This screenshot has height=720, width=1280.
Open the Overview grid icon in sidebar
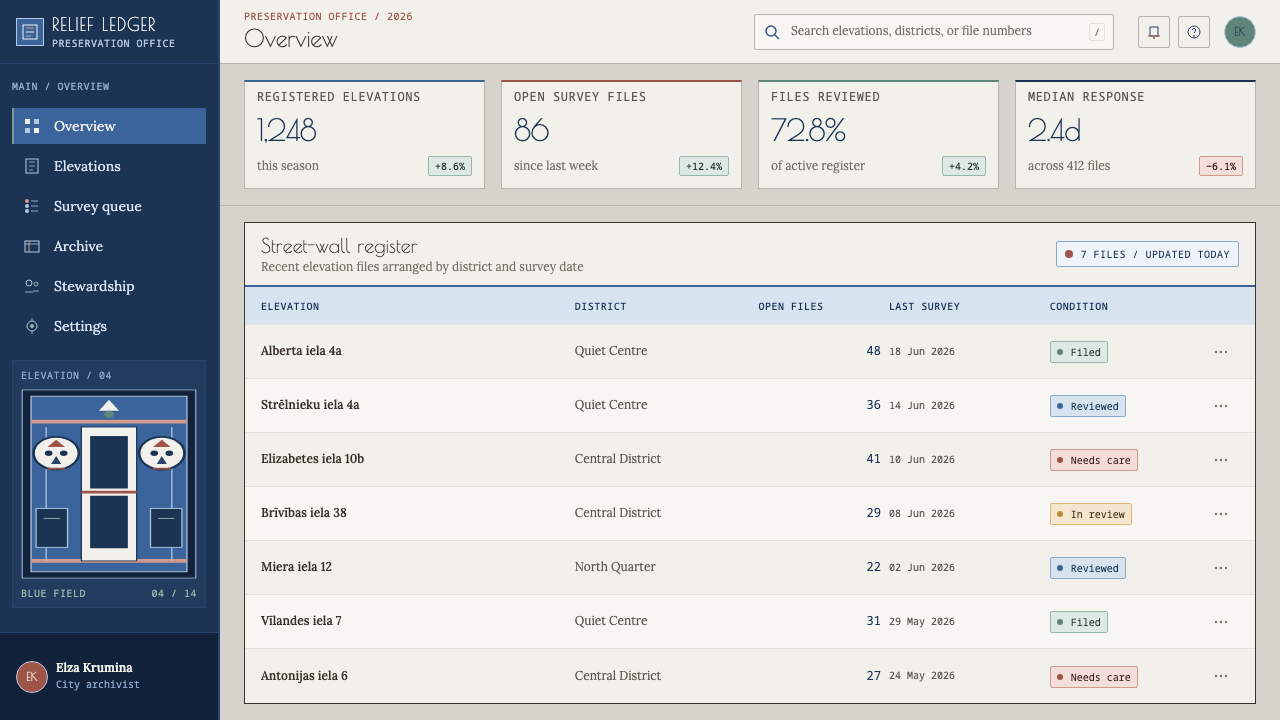(32, 126)
